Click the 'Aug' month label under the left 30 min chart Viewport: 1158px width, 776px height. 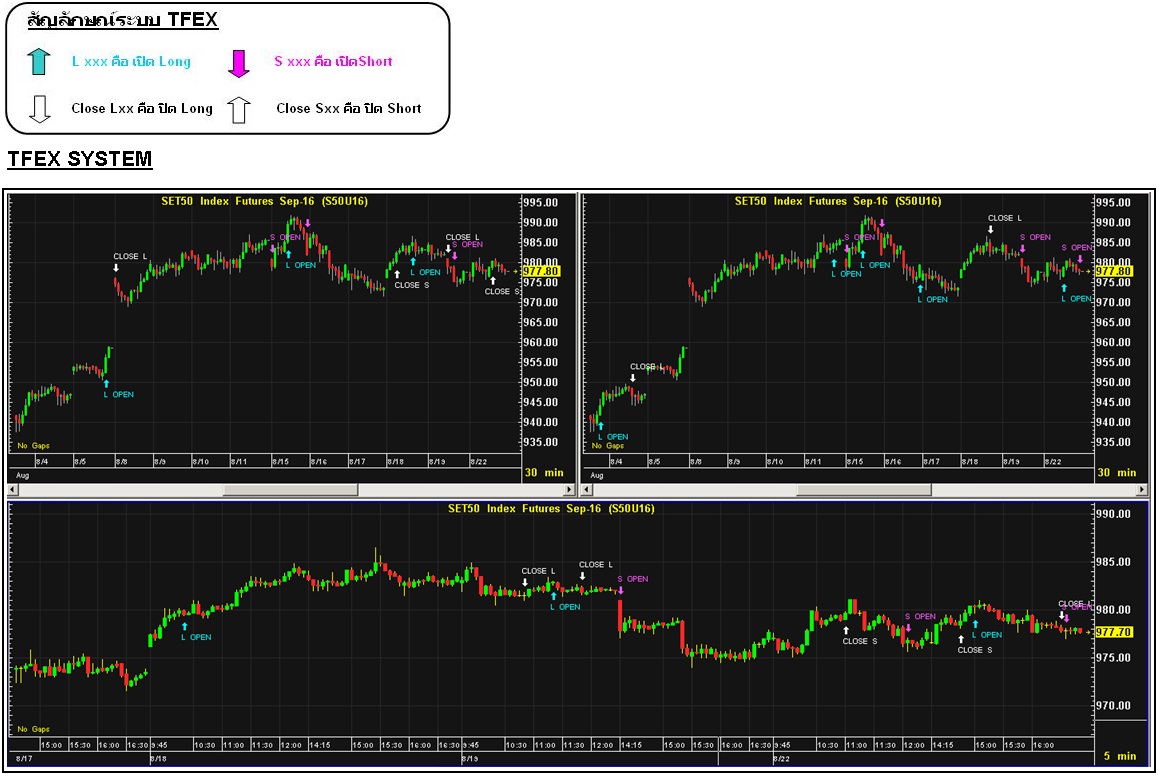pos(22,475)
